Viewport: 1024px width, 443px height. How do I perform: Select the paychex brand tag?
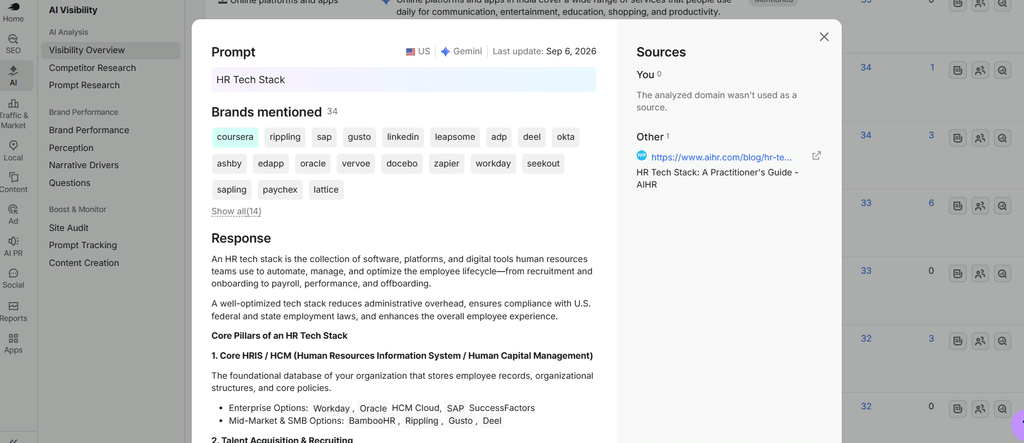(x=280, y=190)
